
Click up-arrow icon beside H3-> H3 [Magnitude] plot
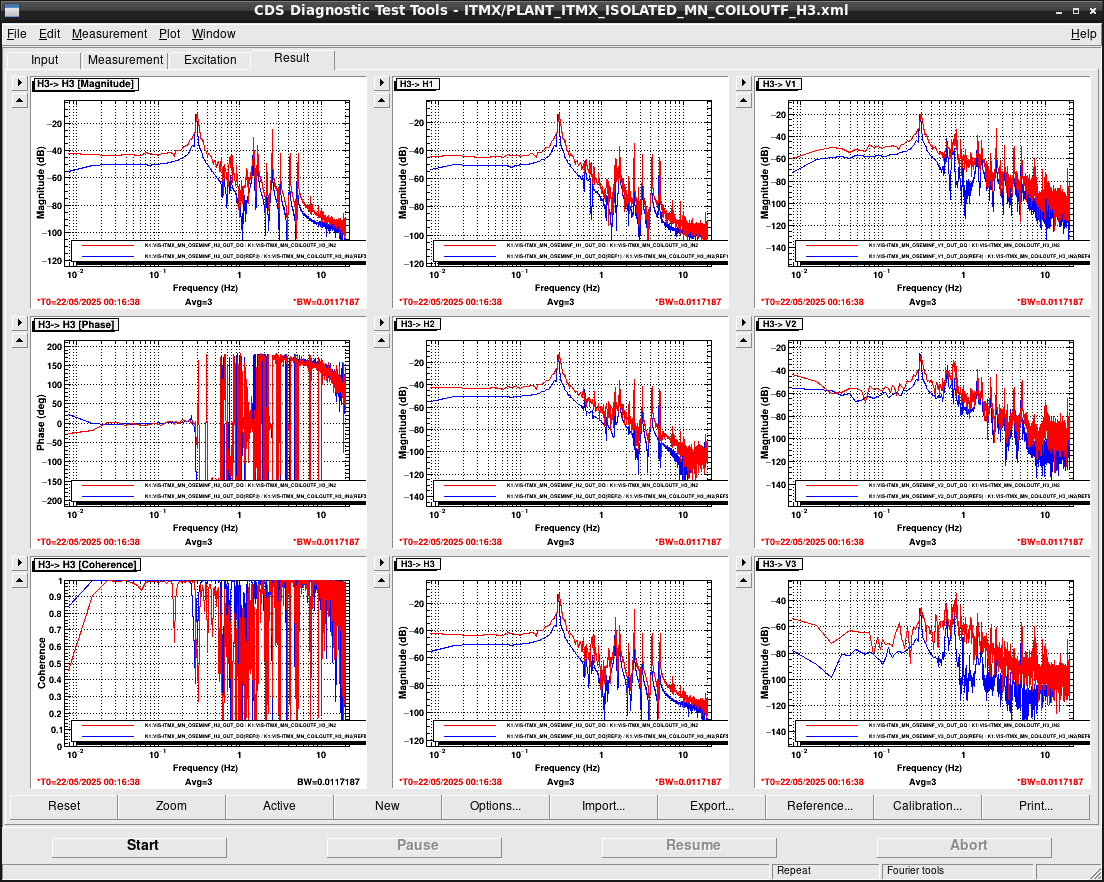pos(20,101)
